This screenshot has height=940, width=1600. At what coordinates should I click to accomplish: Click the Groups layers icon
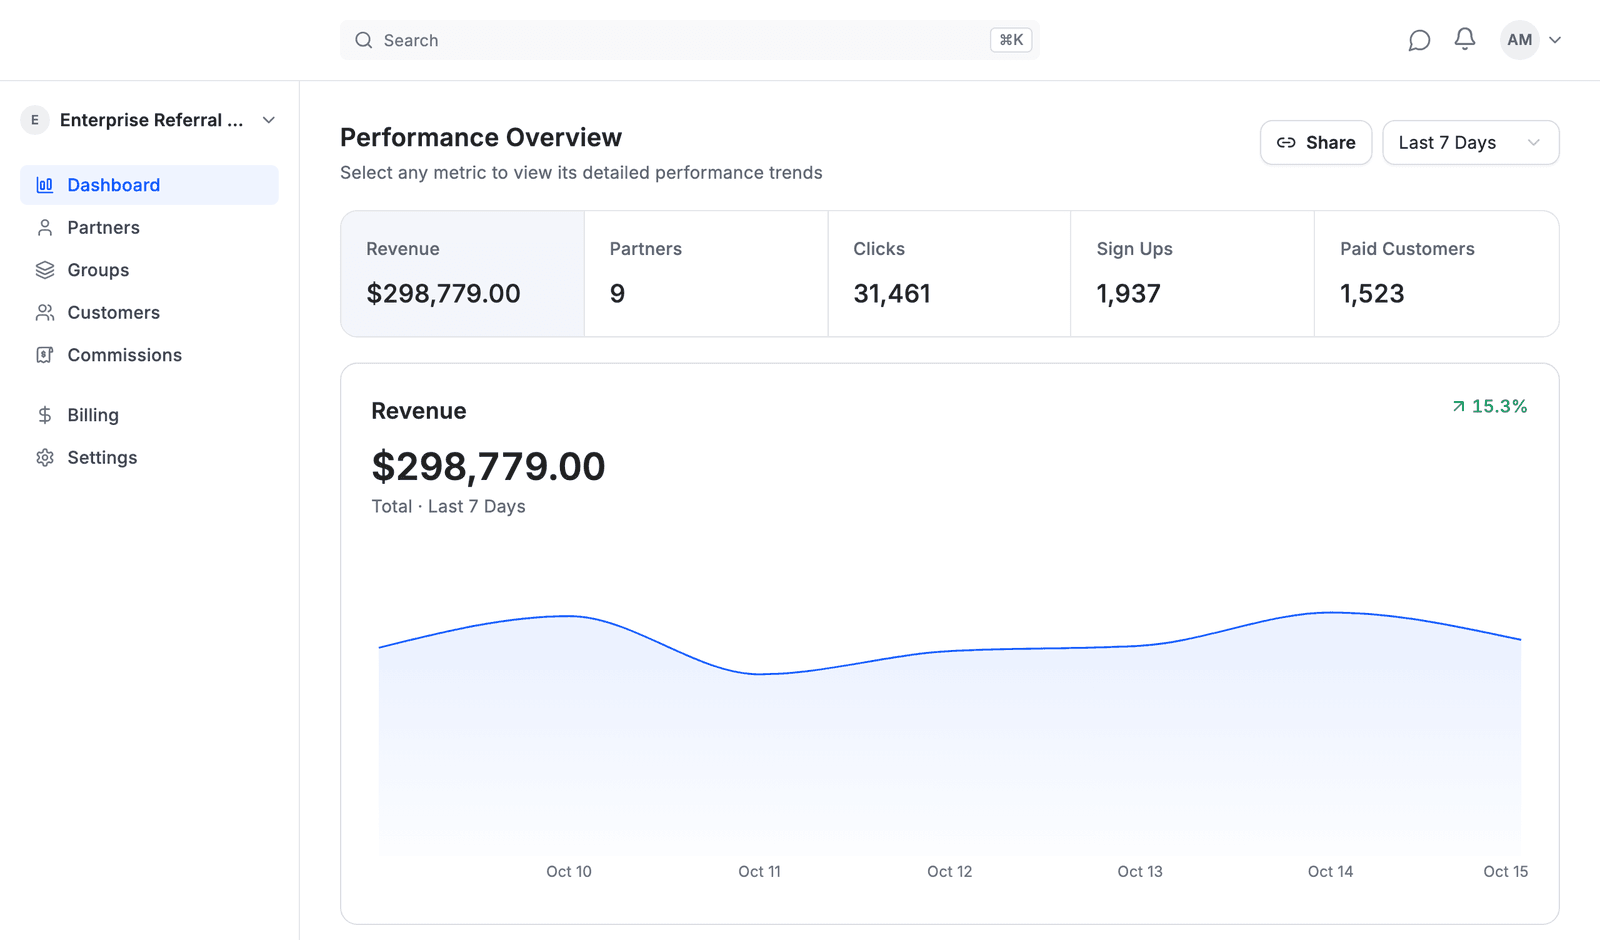45,270
